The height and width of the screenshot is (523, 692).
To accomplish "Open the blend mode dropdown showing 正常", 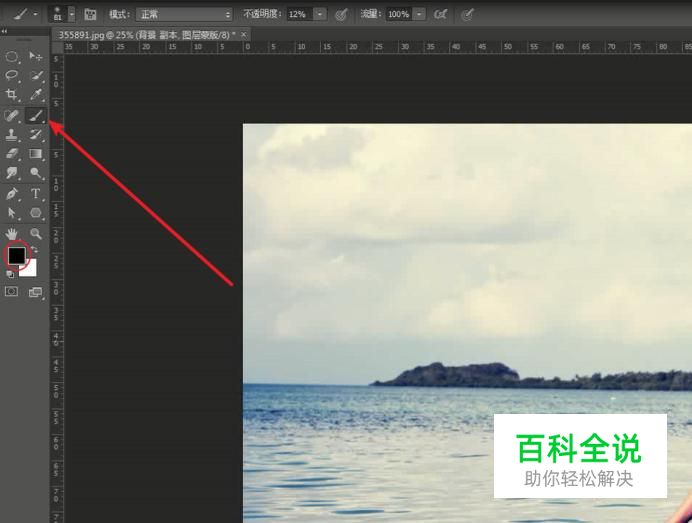I will coord(185,15).
